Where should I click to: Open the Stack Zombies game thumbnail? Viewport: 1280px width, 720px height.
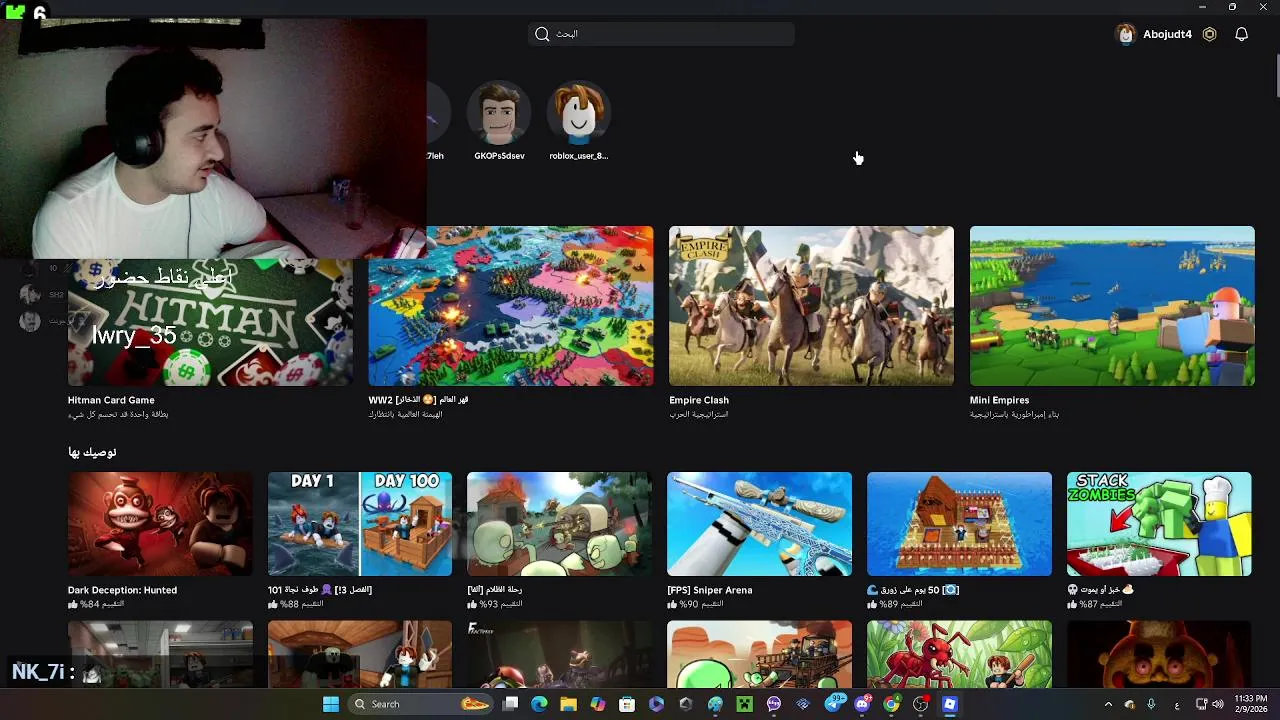[x=1159, y=524]
